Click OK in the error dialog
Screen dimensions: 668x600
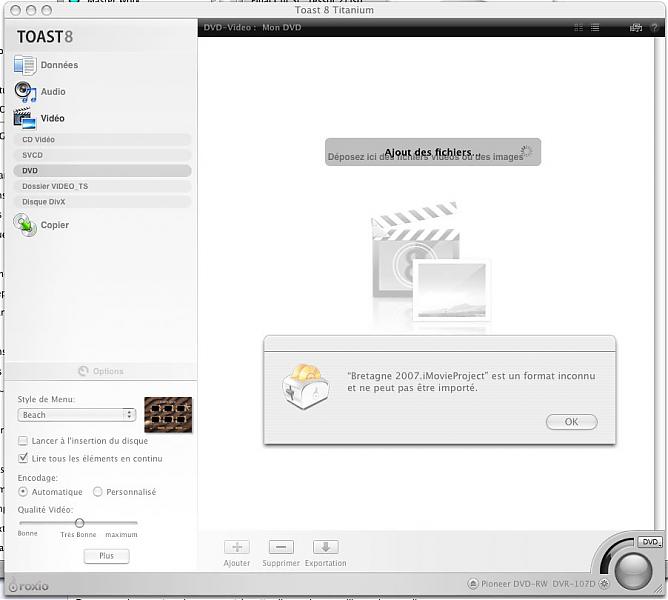click(x=571, y=422)
